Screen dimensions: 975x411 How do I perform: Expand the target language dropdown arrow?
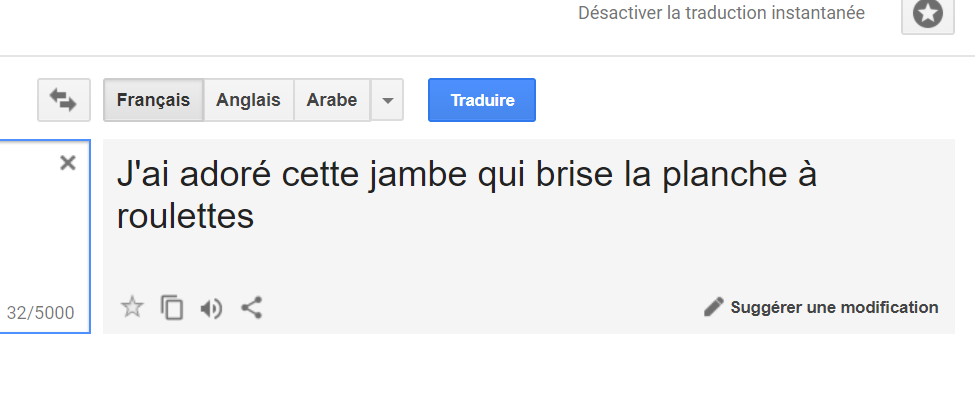coord(387,100)
